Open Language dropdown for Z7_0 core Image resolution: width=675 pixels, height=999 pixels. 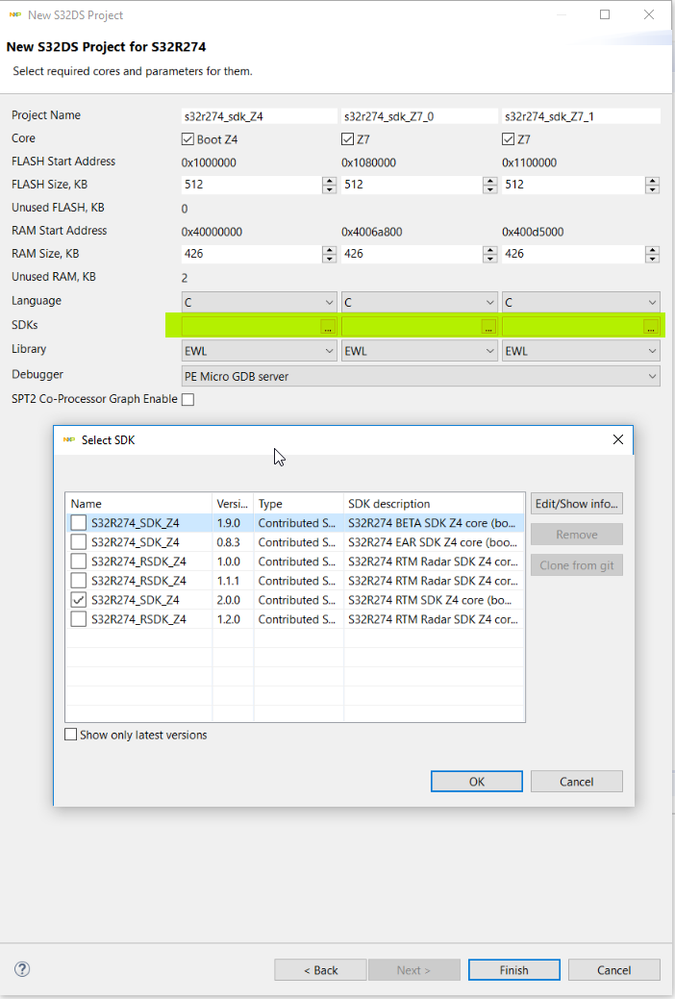coord(419,302)
